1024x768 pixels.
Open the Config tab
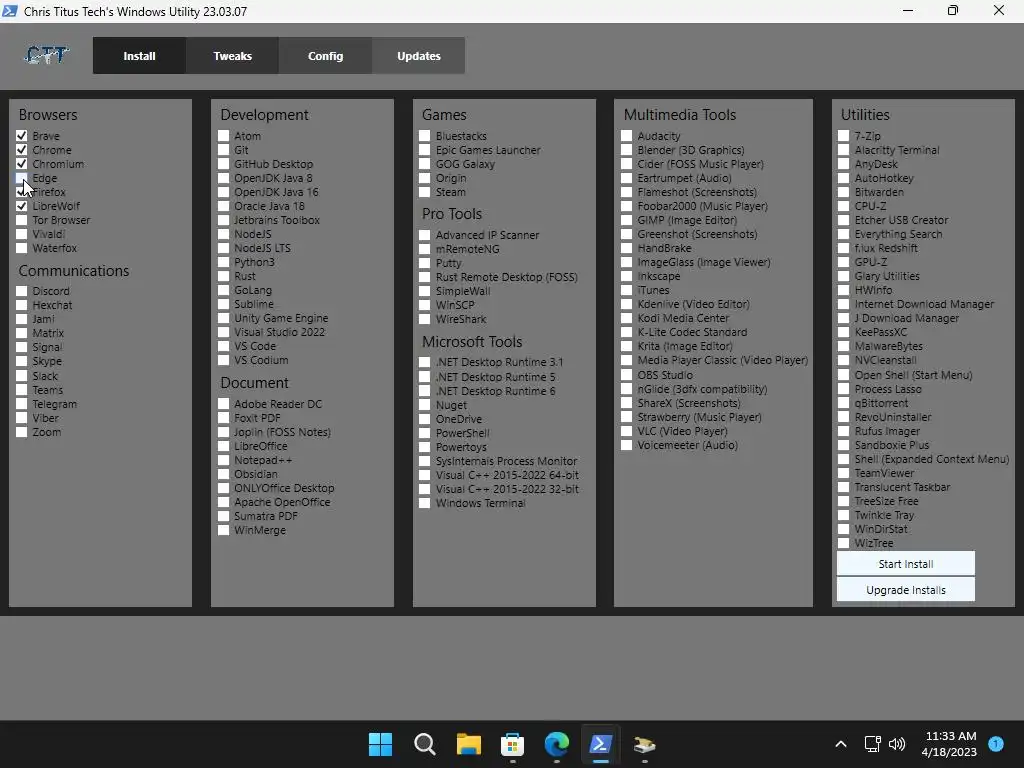pos(325,56)
